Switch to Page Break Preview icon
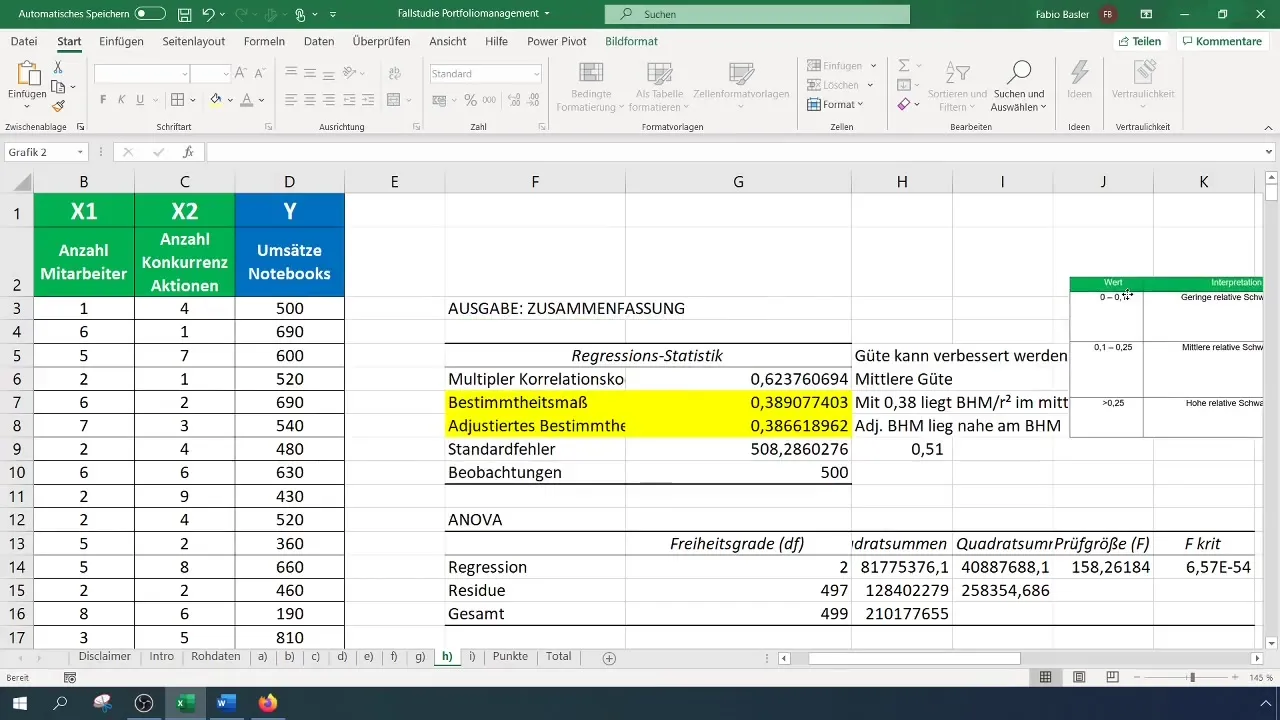1280x720 pixels. tap(1113, 678)
